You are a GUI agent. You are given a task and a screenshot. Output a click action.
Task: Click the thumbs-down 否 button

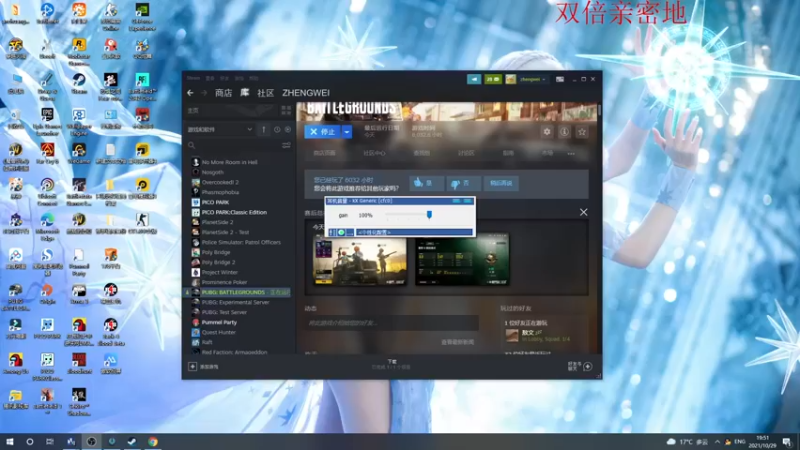tap(463, 183)
